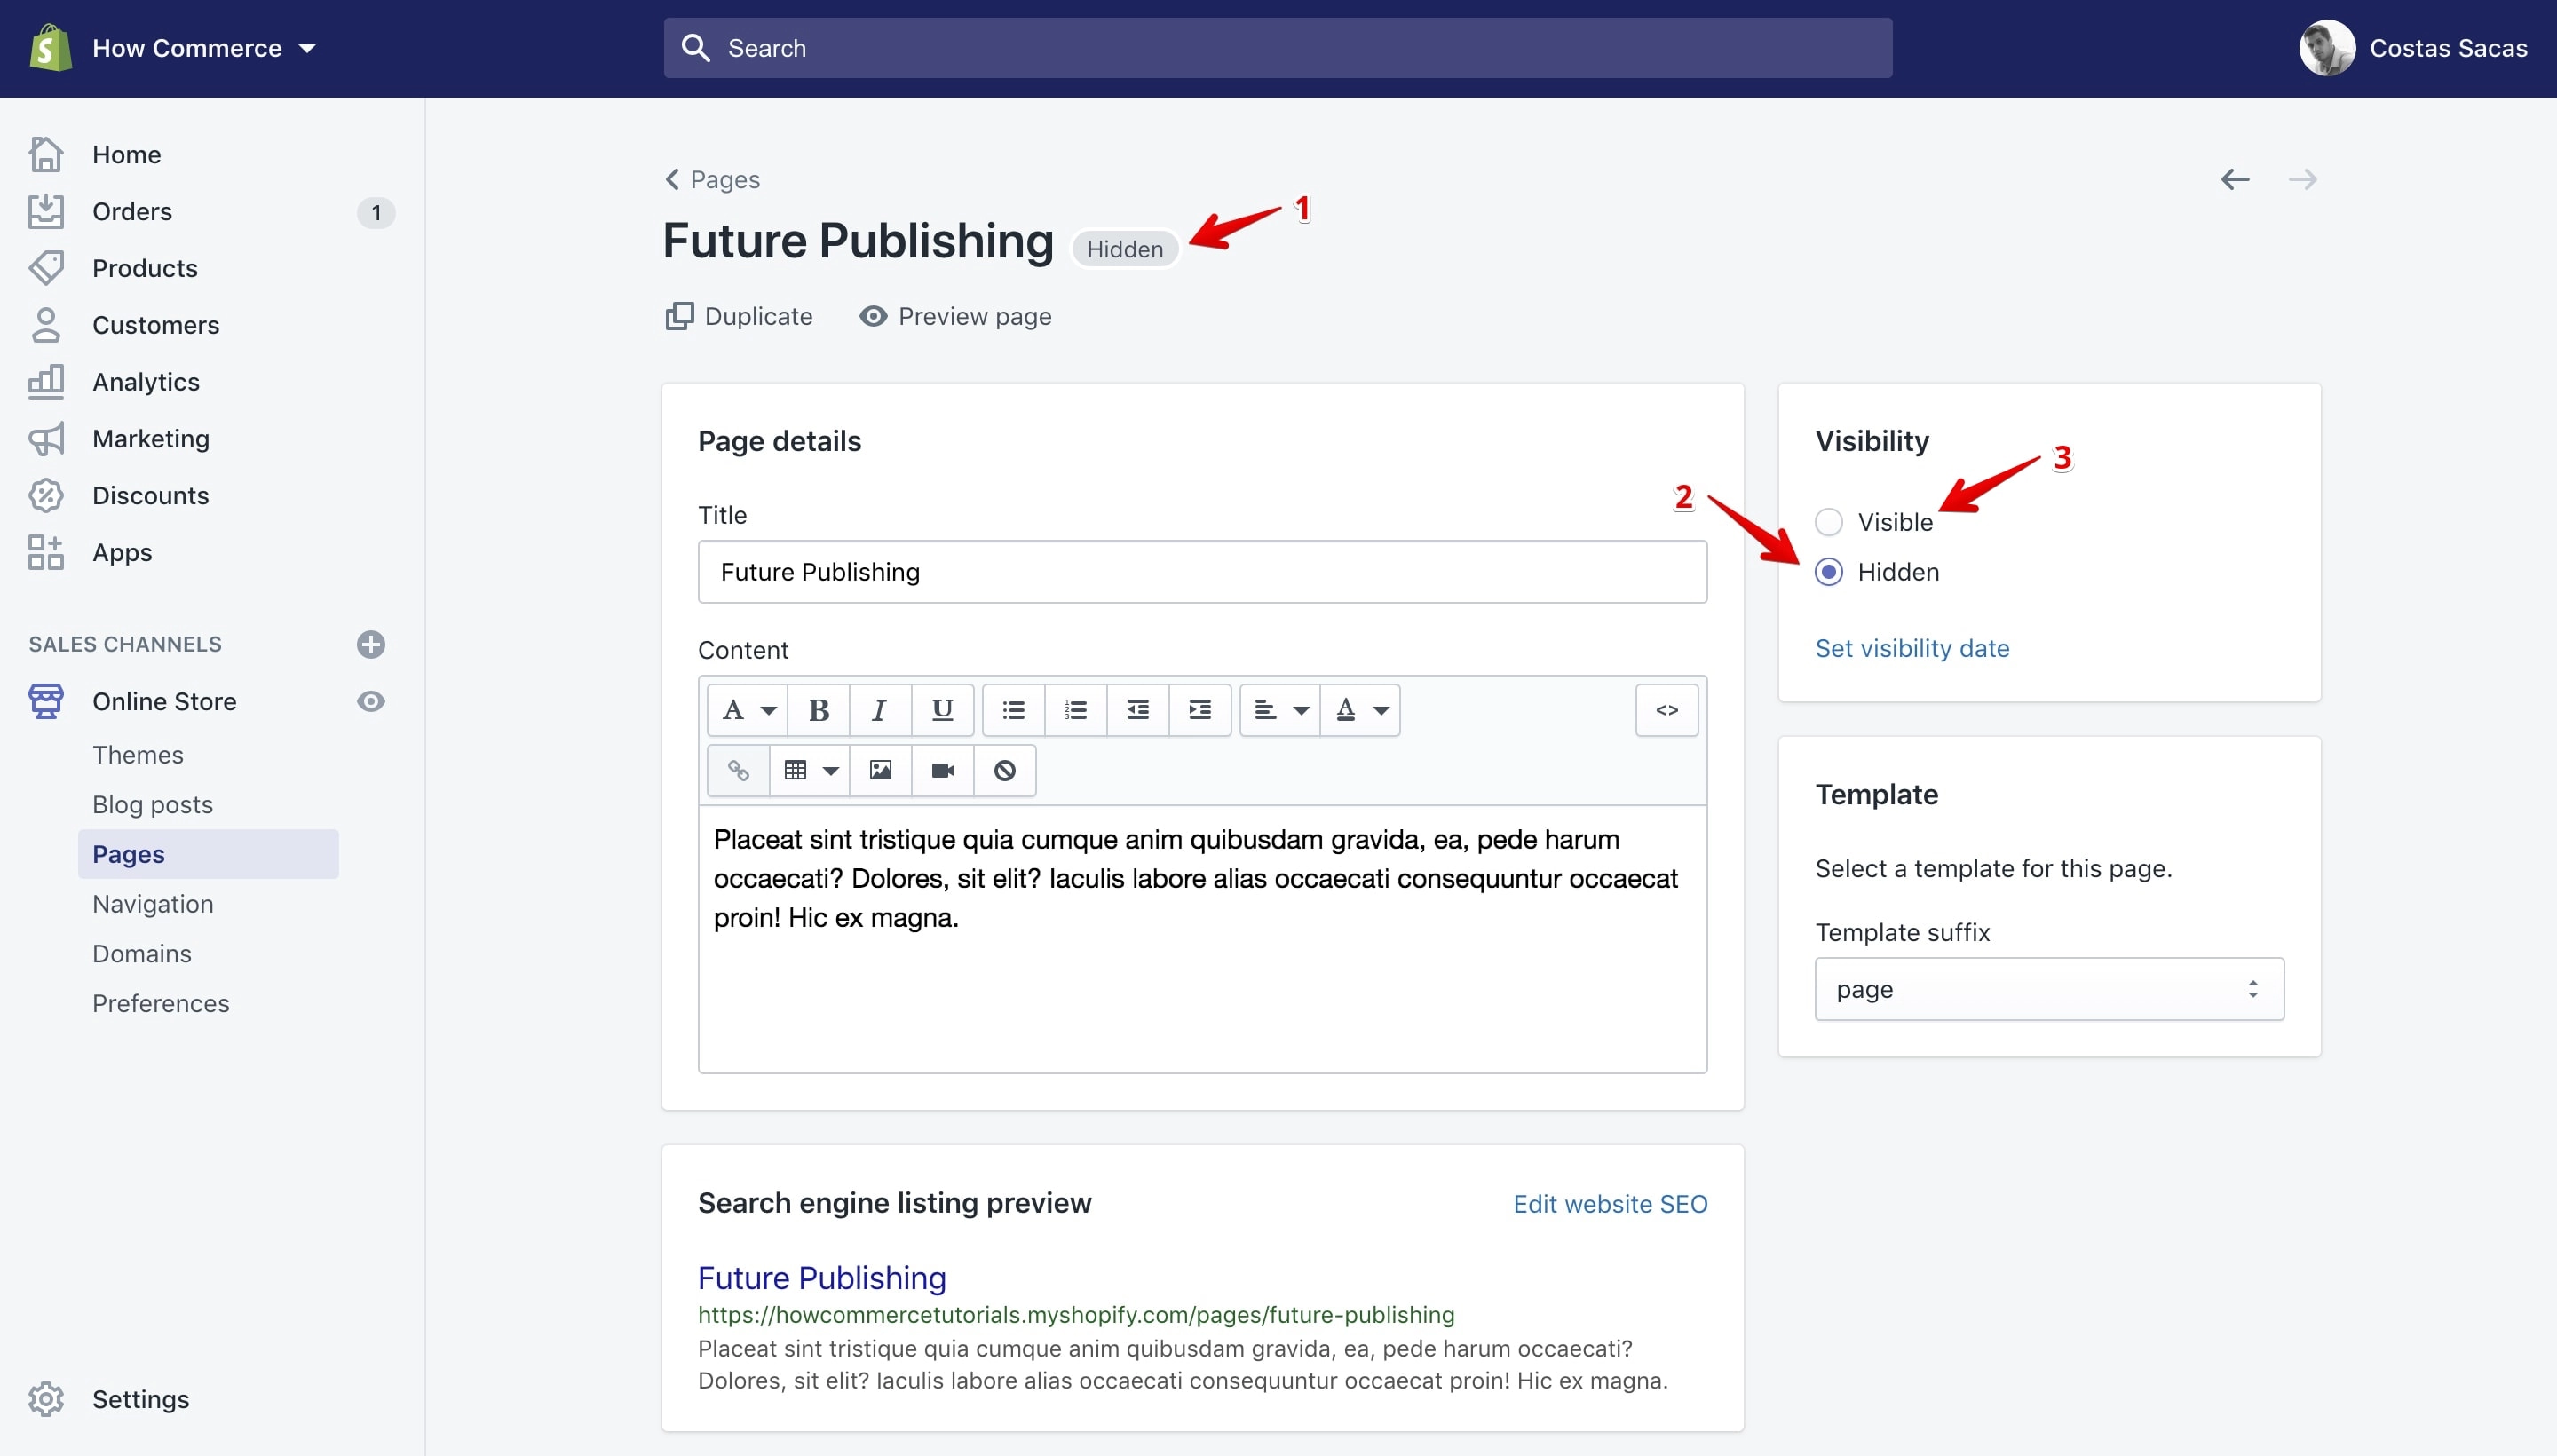Go to Home in the sidebar
2557x1456 pixels.
point(126,154)
